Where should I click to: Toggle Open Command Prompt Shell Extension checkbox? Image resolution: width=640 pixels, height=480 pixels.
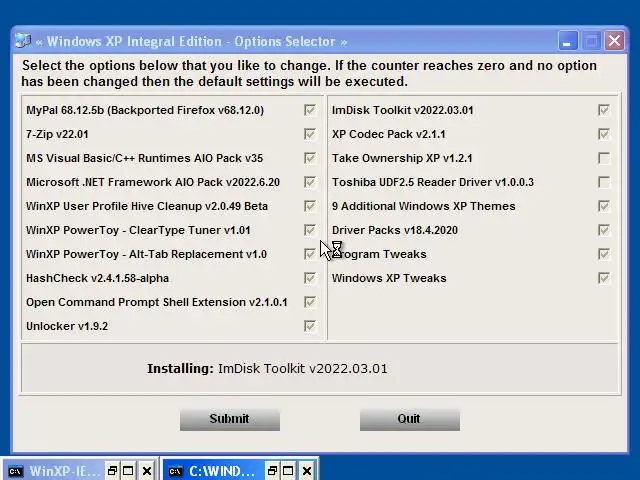[x=309, y=302]
